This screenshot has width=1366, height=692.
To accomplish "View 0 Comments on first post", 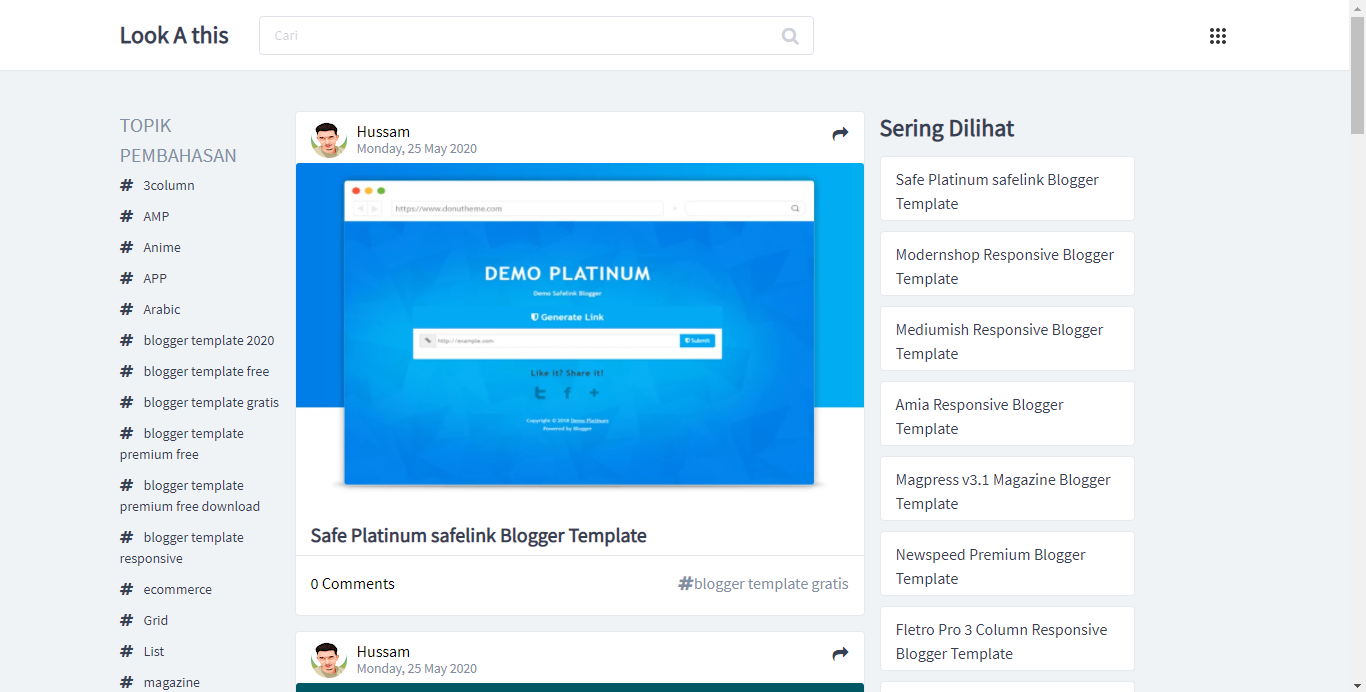I will click(x=352, y=583).
